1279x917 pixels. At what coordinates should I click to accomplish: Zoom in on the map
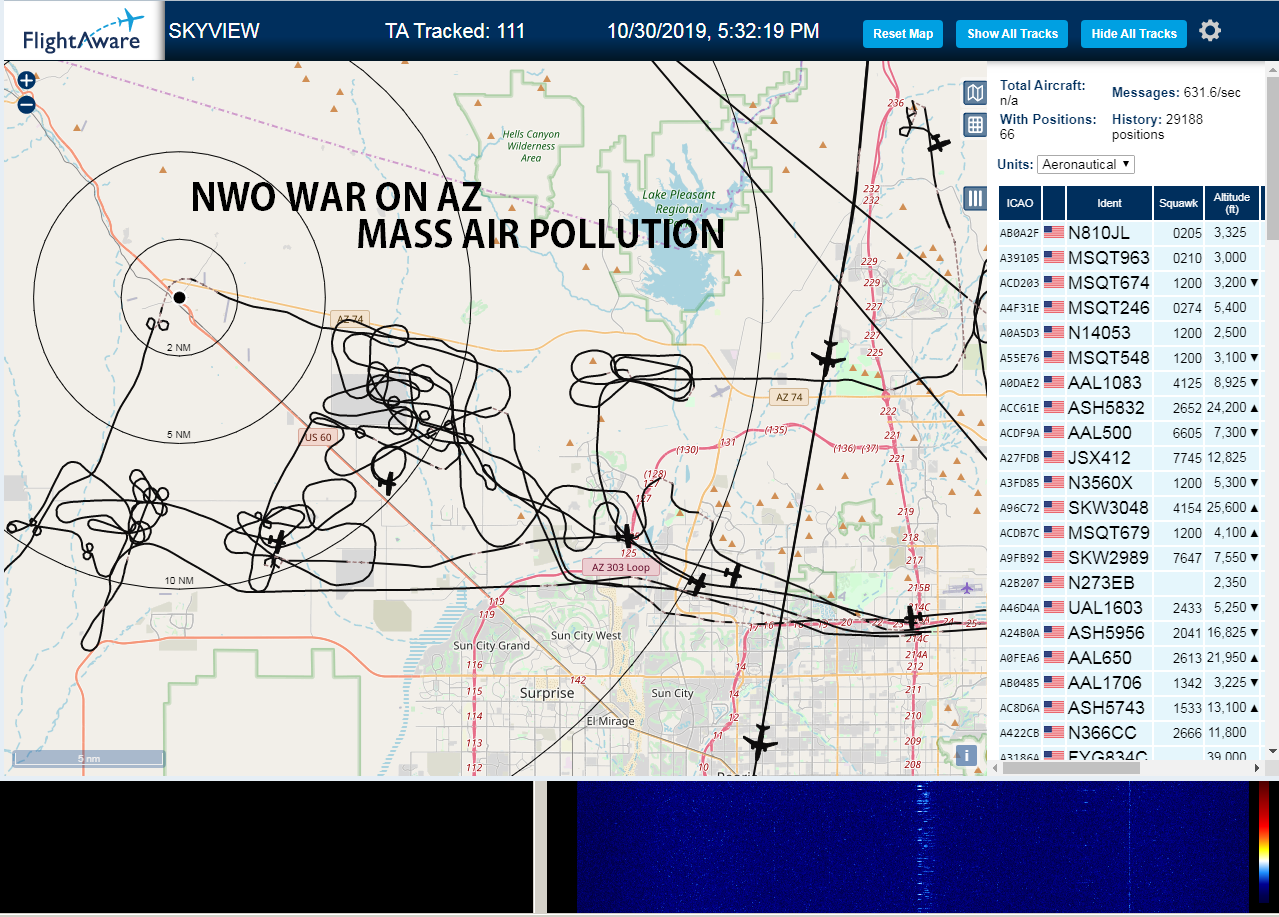tap(27, 80)
